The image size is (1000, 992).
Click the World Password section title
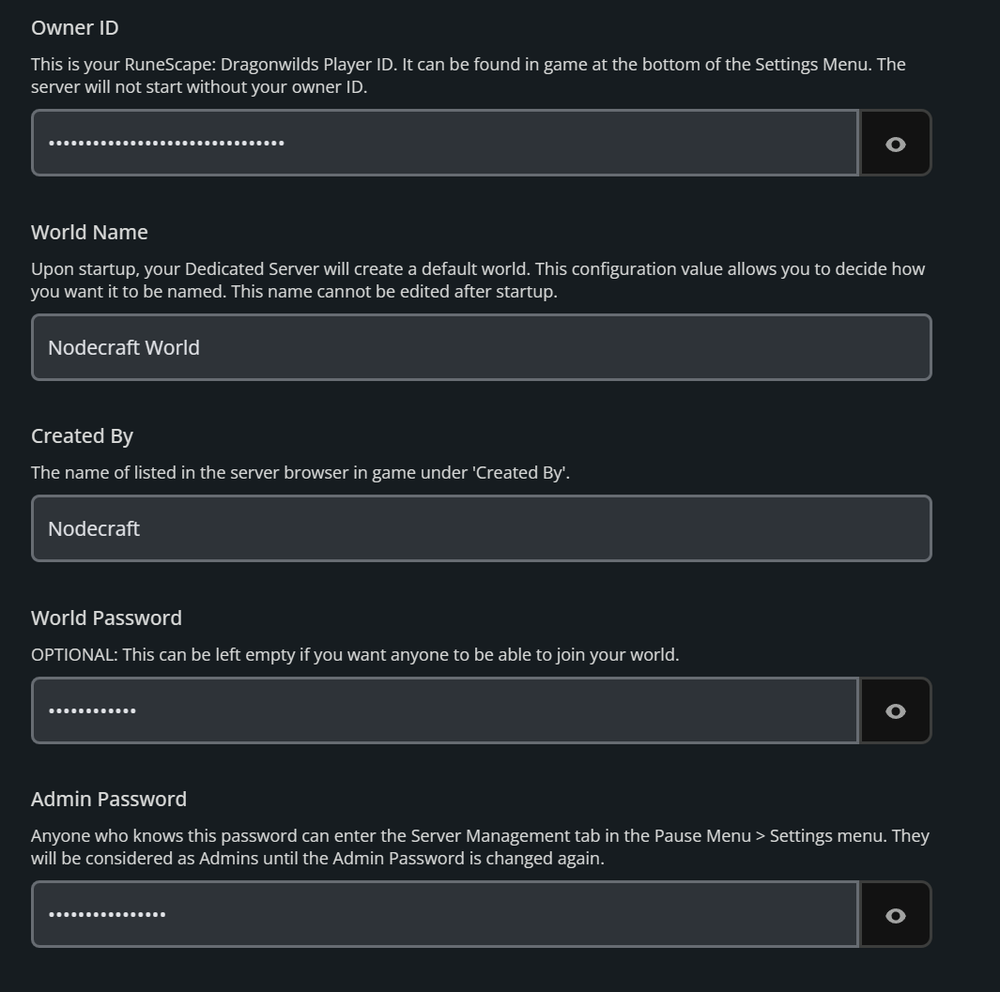[x=106, y=618]
